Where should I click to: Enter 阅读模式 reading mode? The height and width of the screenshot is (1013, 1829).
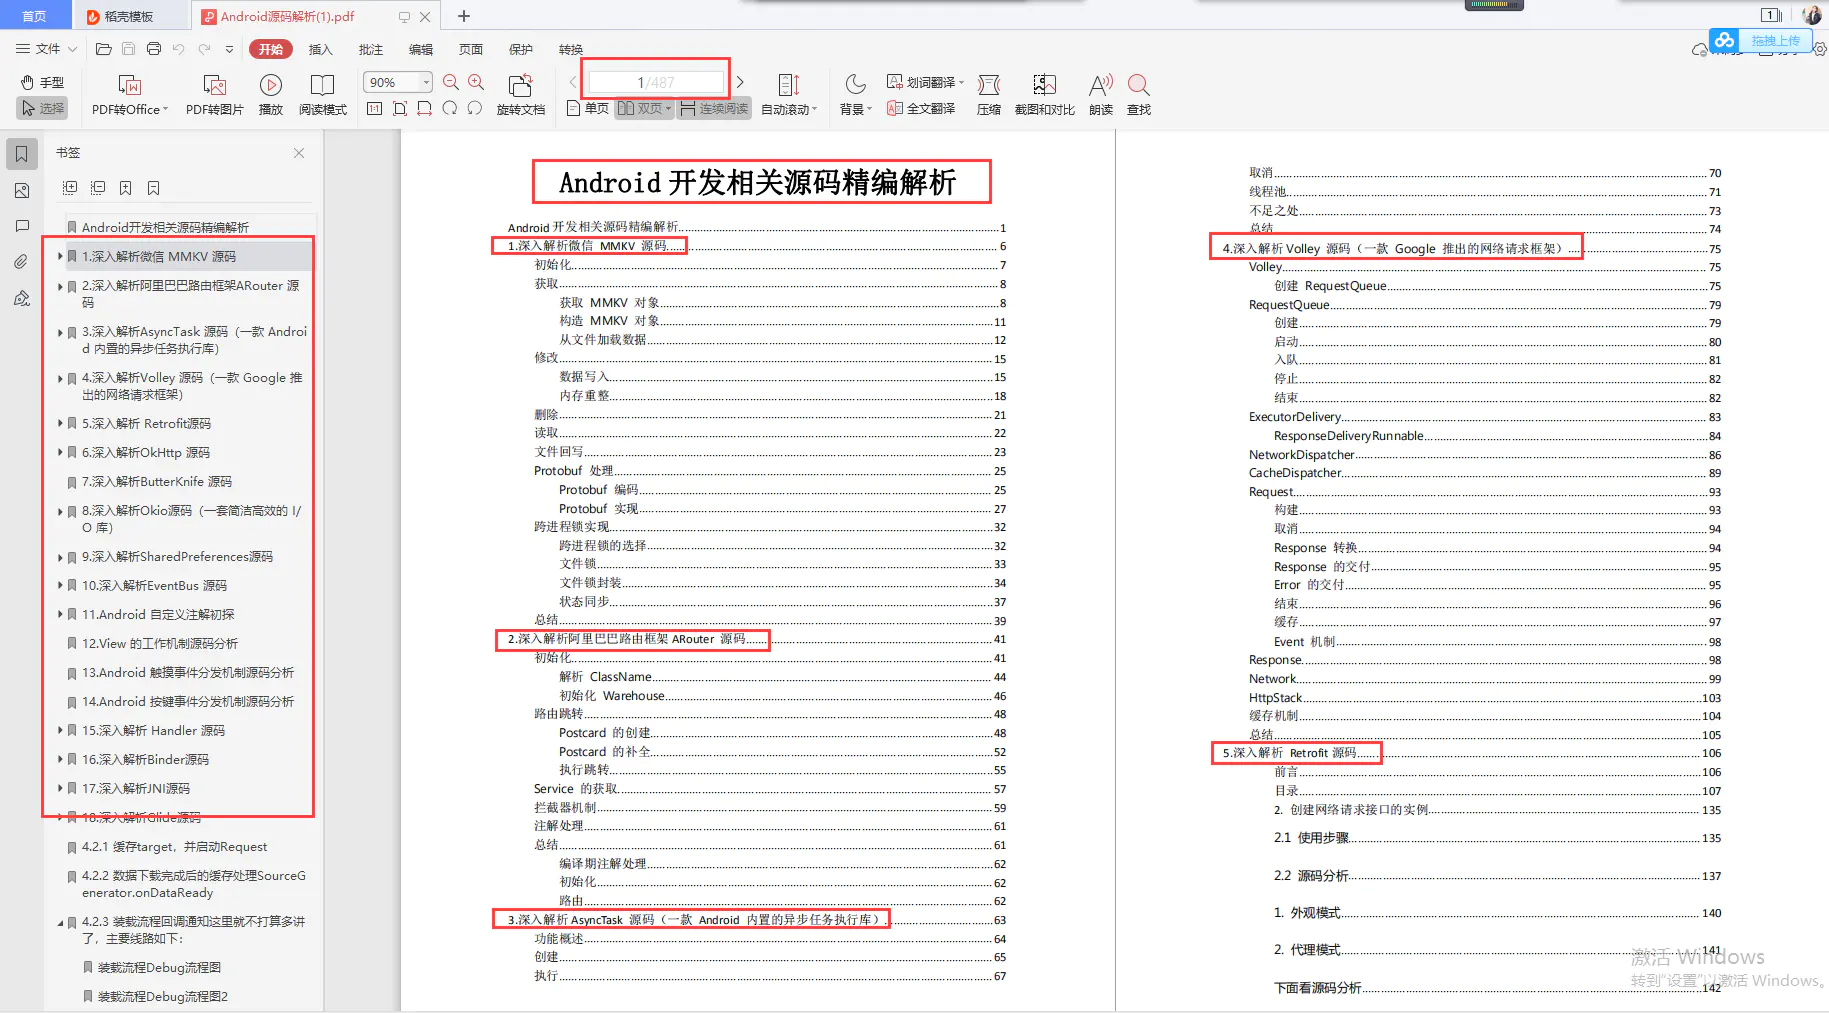coord(323,95)
